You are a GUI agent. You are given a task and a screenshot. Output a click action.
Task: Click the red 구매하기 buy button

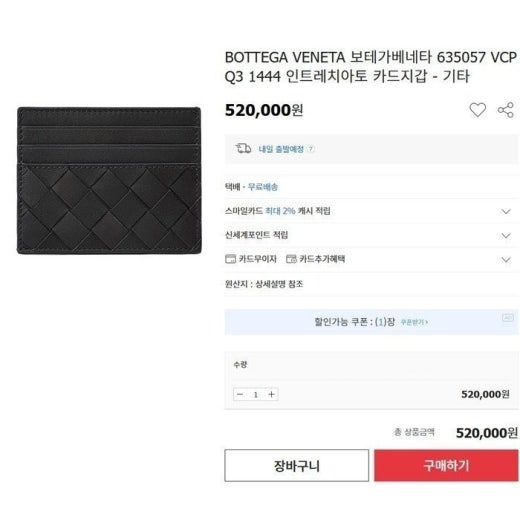[446, 465]
